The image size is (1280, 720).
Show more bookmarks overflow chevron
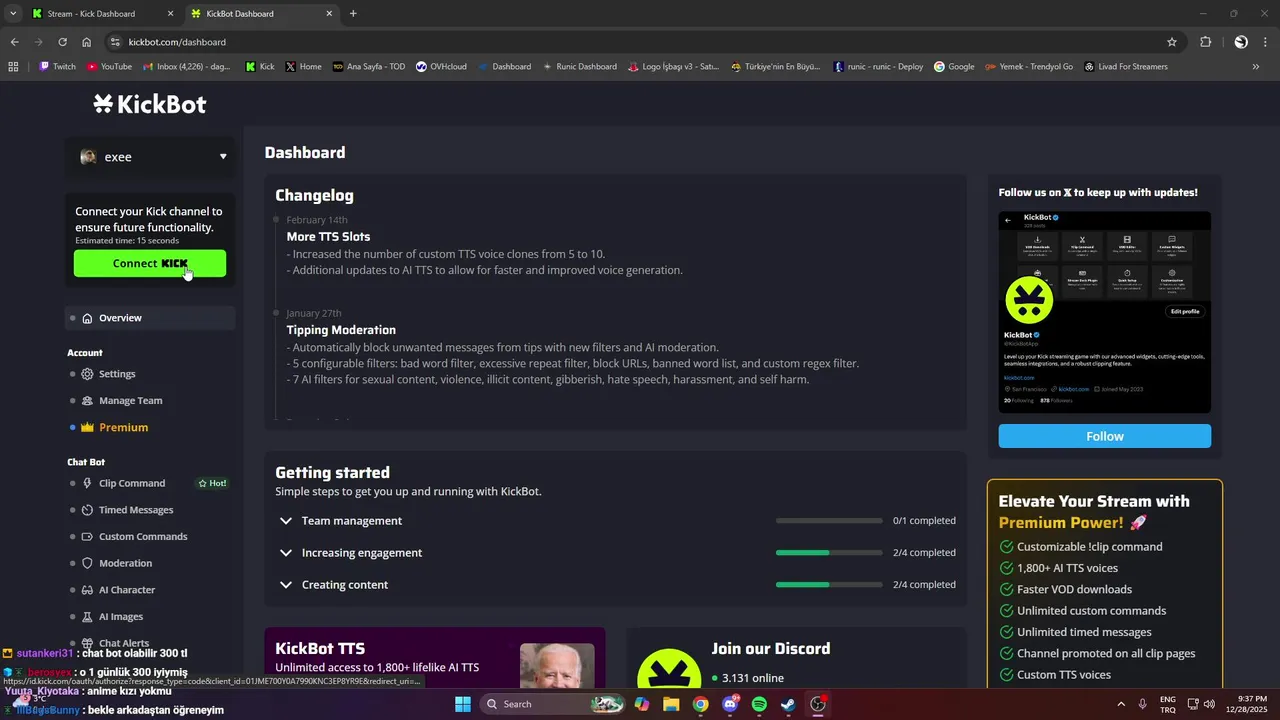point(1256,67)
